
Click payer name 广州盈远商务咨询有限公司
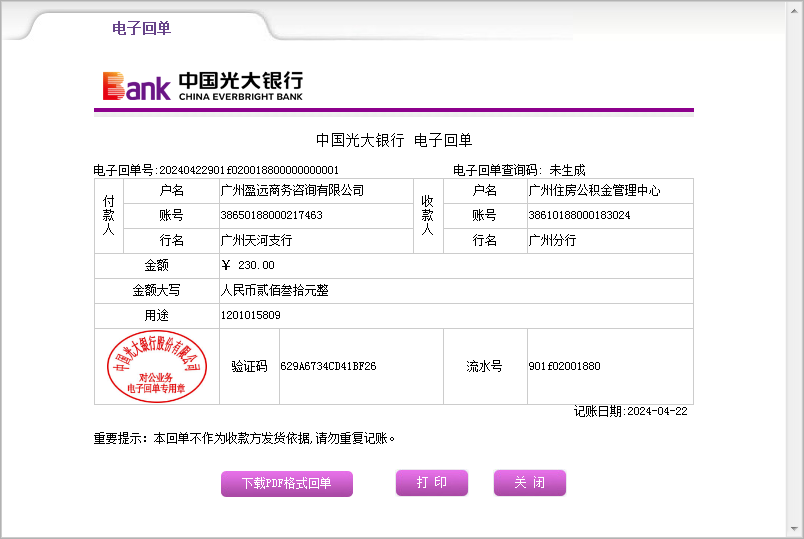(292, 190)
